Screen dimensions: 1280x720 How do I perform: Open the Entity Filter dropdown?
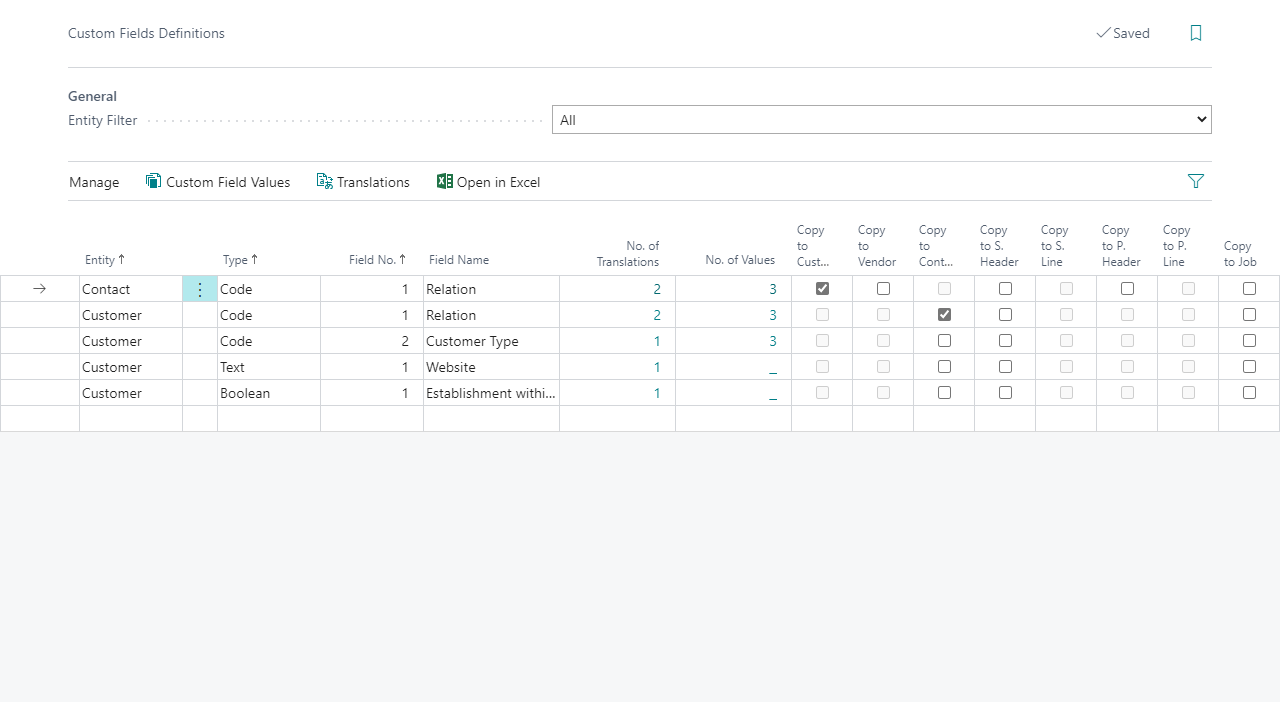point(881,120)
